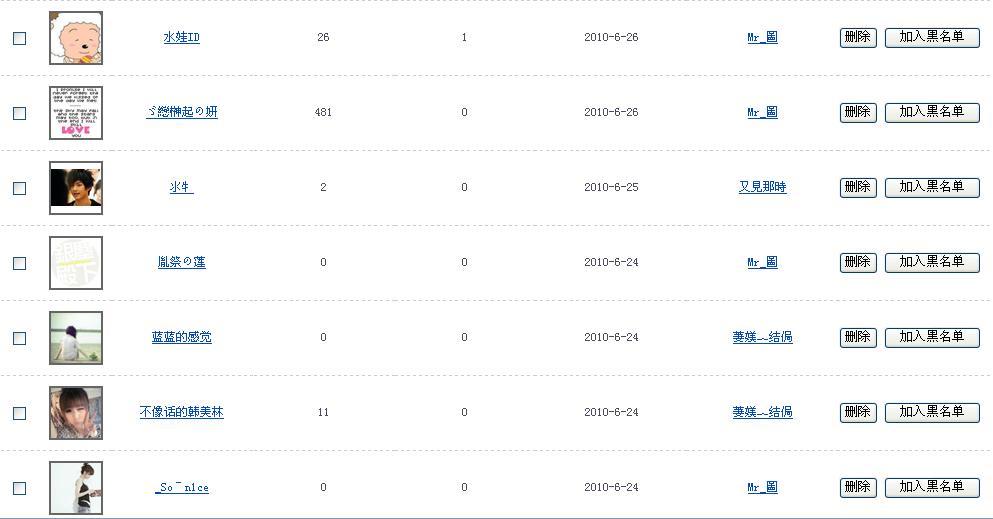Delete the 蓝蓝的感觉 entry
The width and height of the screenshot is (993, 519).
click(x=858, y=337)
